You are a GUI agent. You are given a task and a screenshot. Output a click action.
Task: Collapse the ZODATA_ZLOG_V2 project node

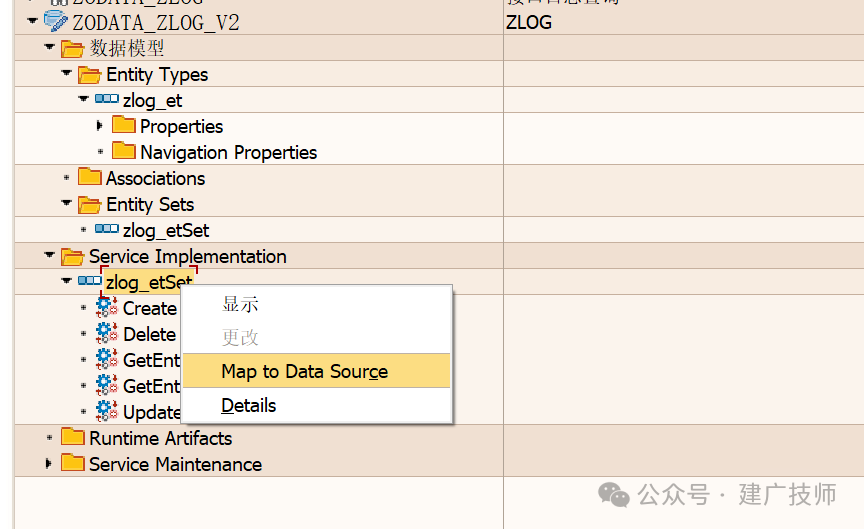[33, 21]
